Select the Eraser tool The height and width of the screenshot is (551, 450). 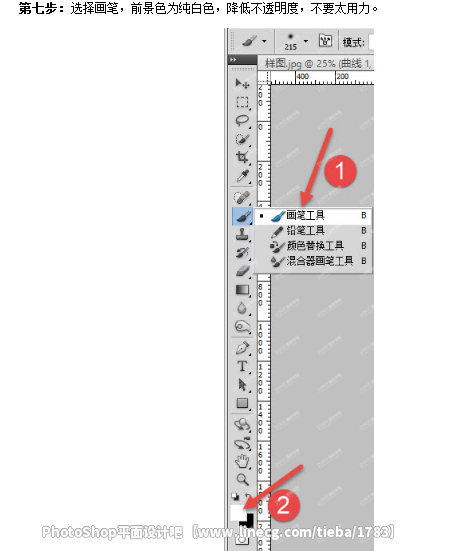[x=242, y=271]
